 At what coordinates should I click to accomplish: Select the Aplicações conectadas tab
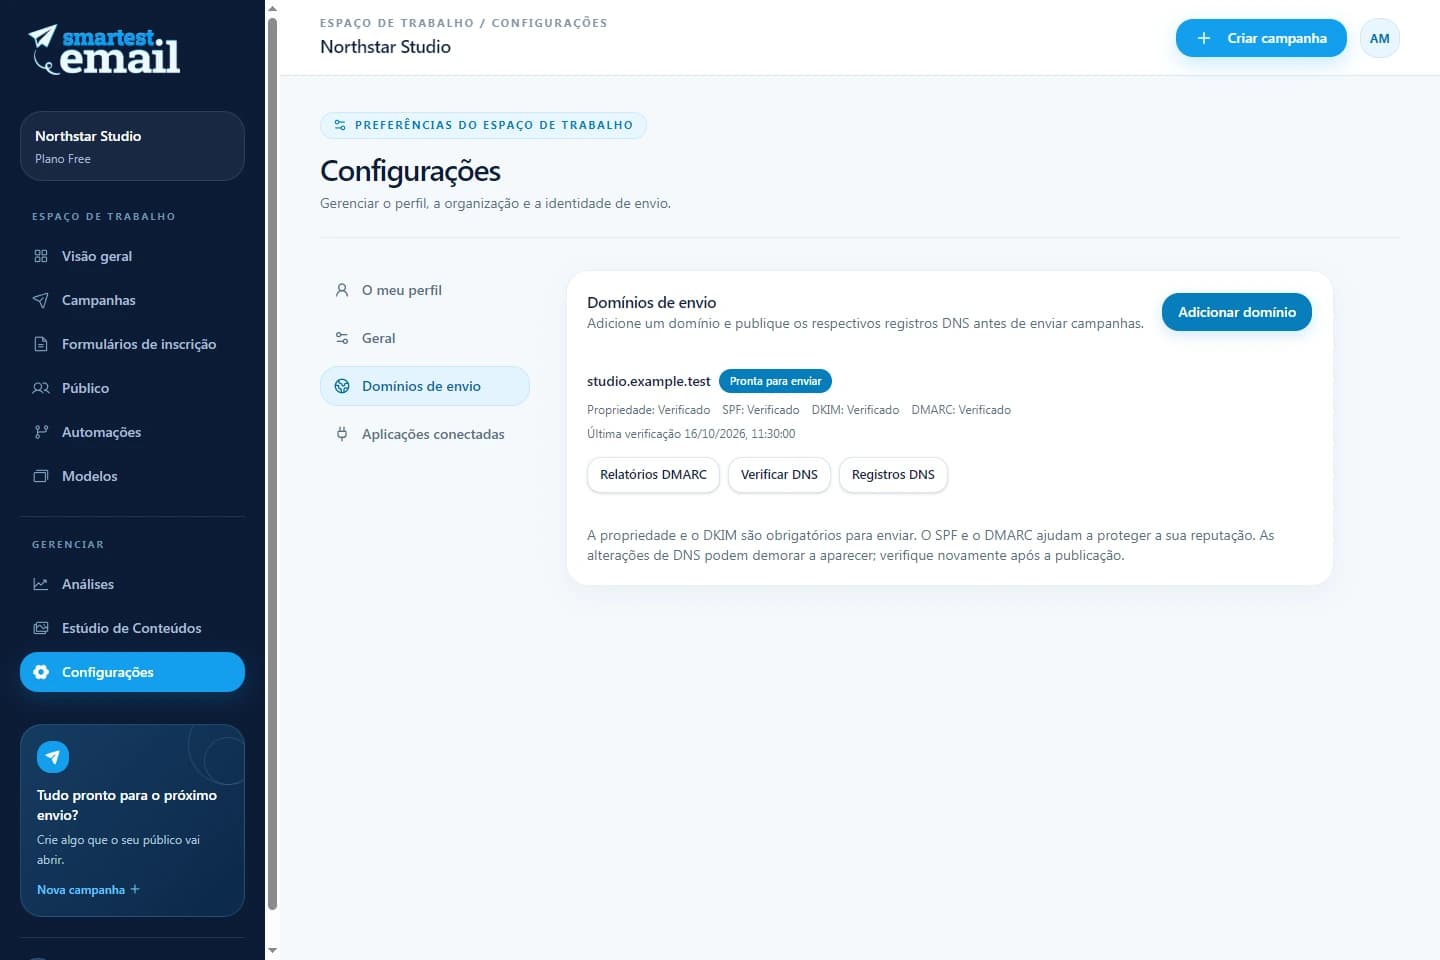click(425, 434)
